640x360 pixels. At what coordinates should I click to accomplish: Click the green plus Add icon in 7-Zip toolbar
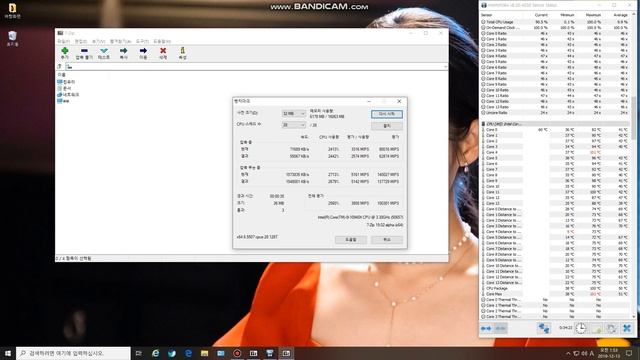coord(64,51)
